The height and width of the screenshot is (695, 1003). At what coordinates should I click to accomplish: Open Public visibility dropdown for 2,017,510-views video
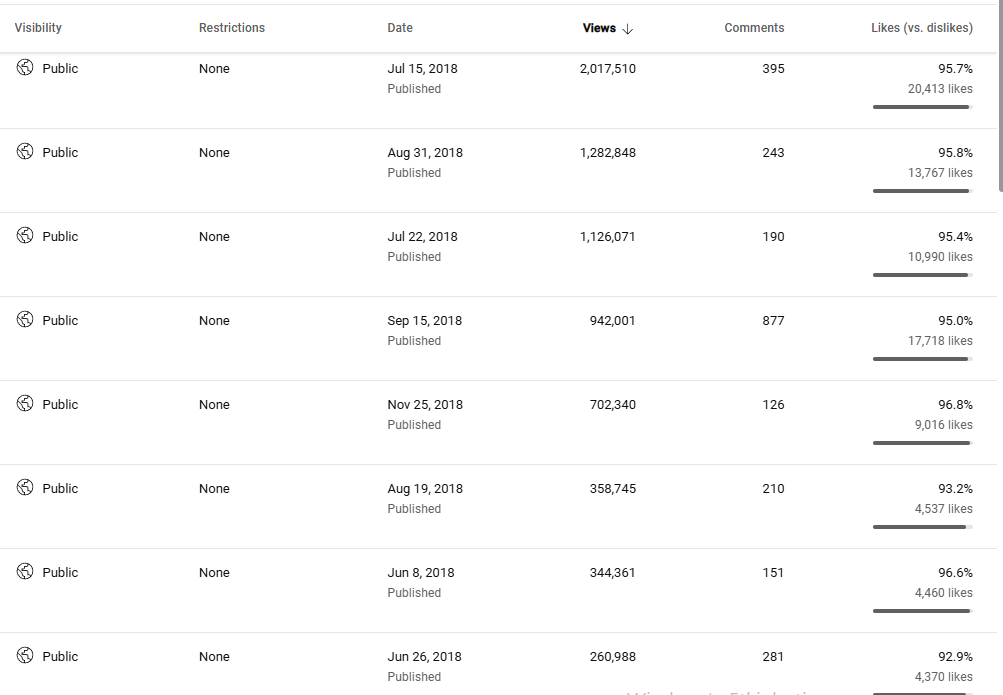[x=60, y=69]
